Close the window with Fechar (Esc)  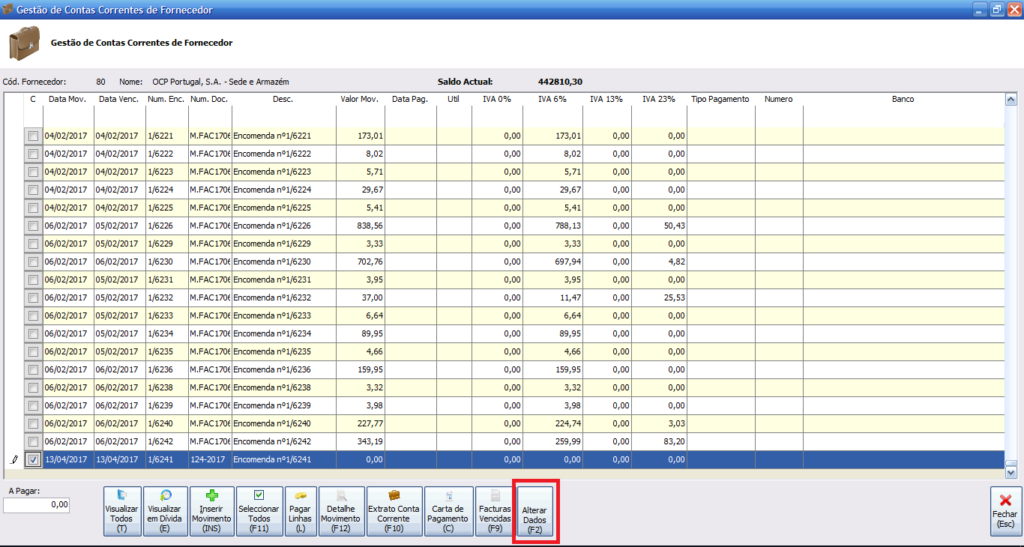pos(1005,512)
